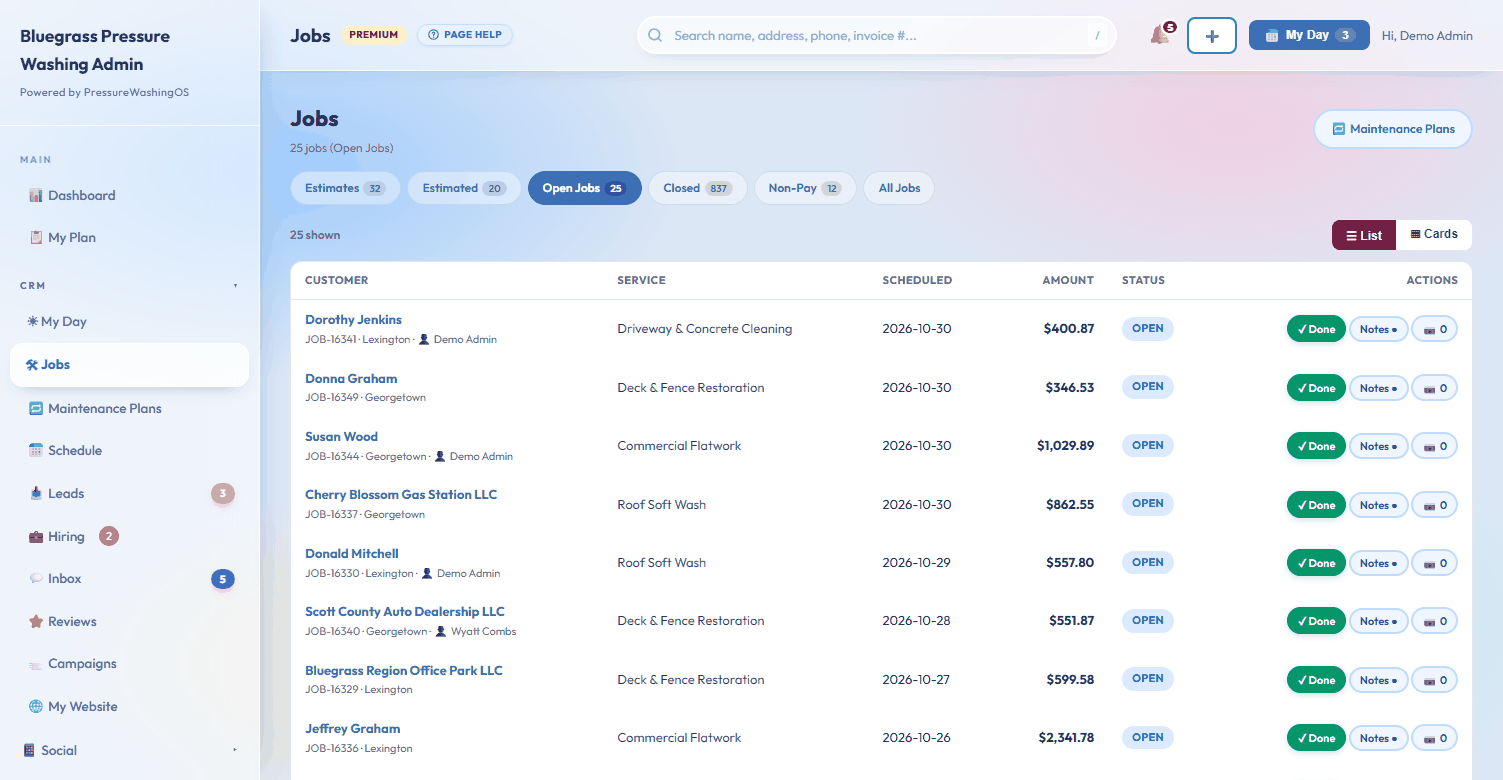Open customer Donna Graham

pos(351,379)
